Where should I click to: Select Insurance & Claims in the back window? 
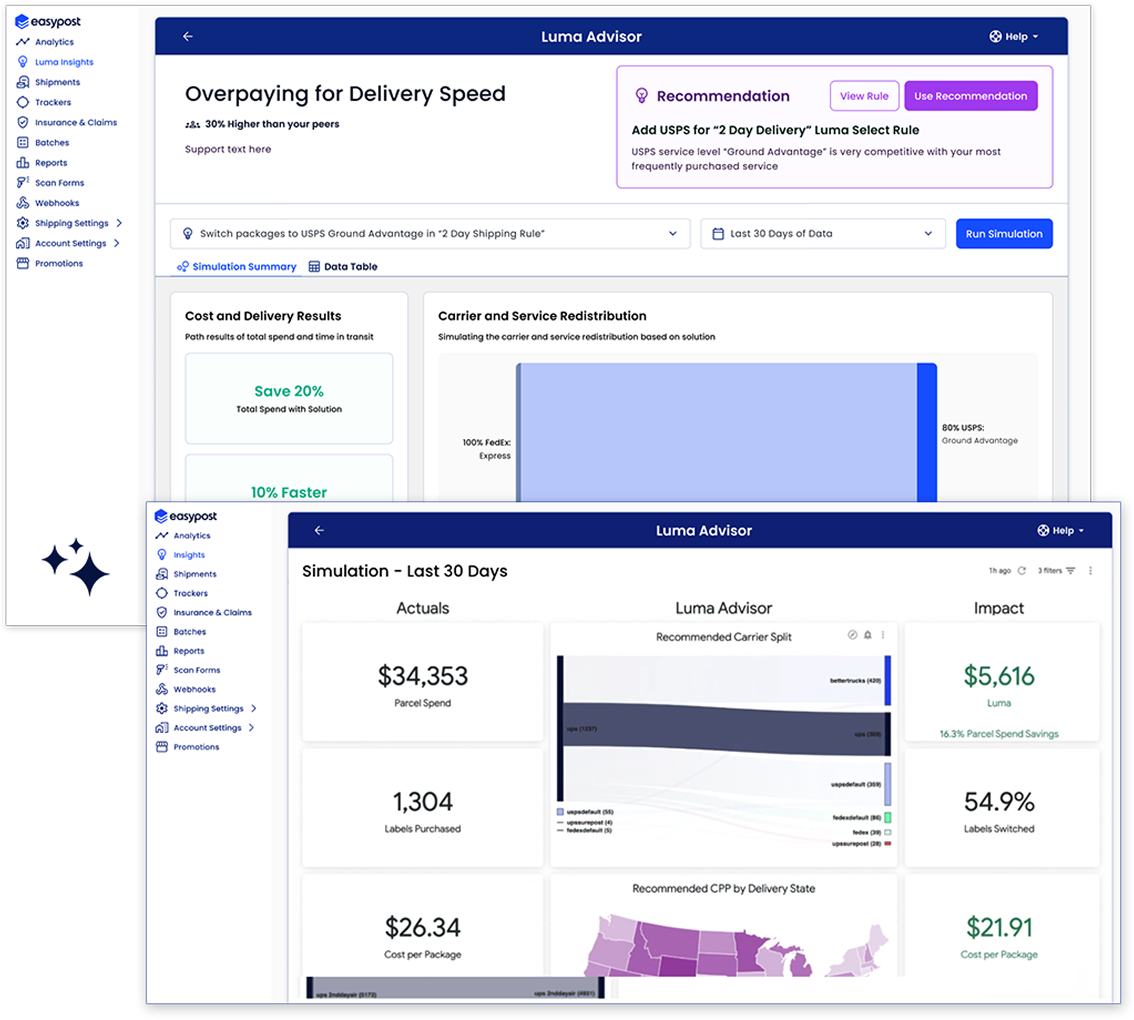(x=67, y=123)
